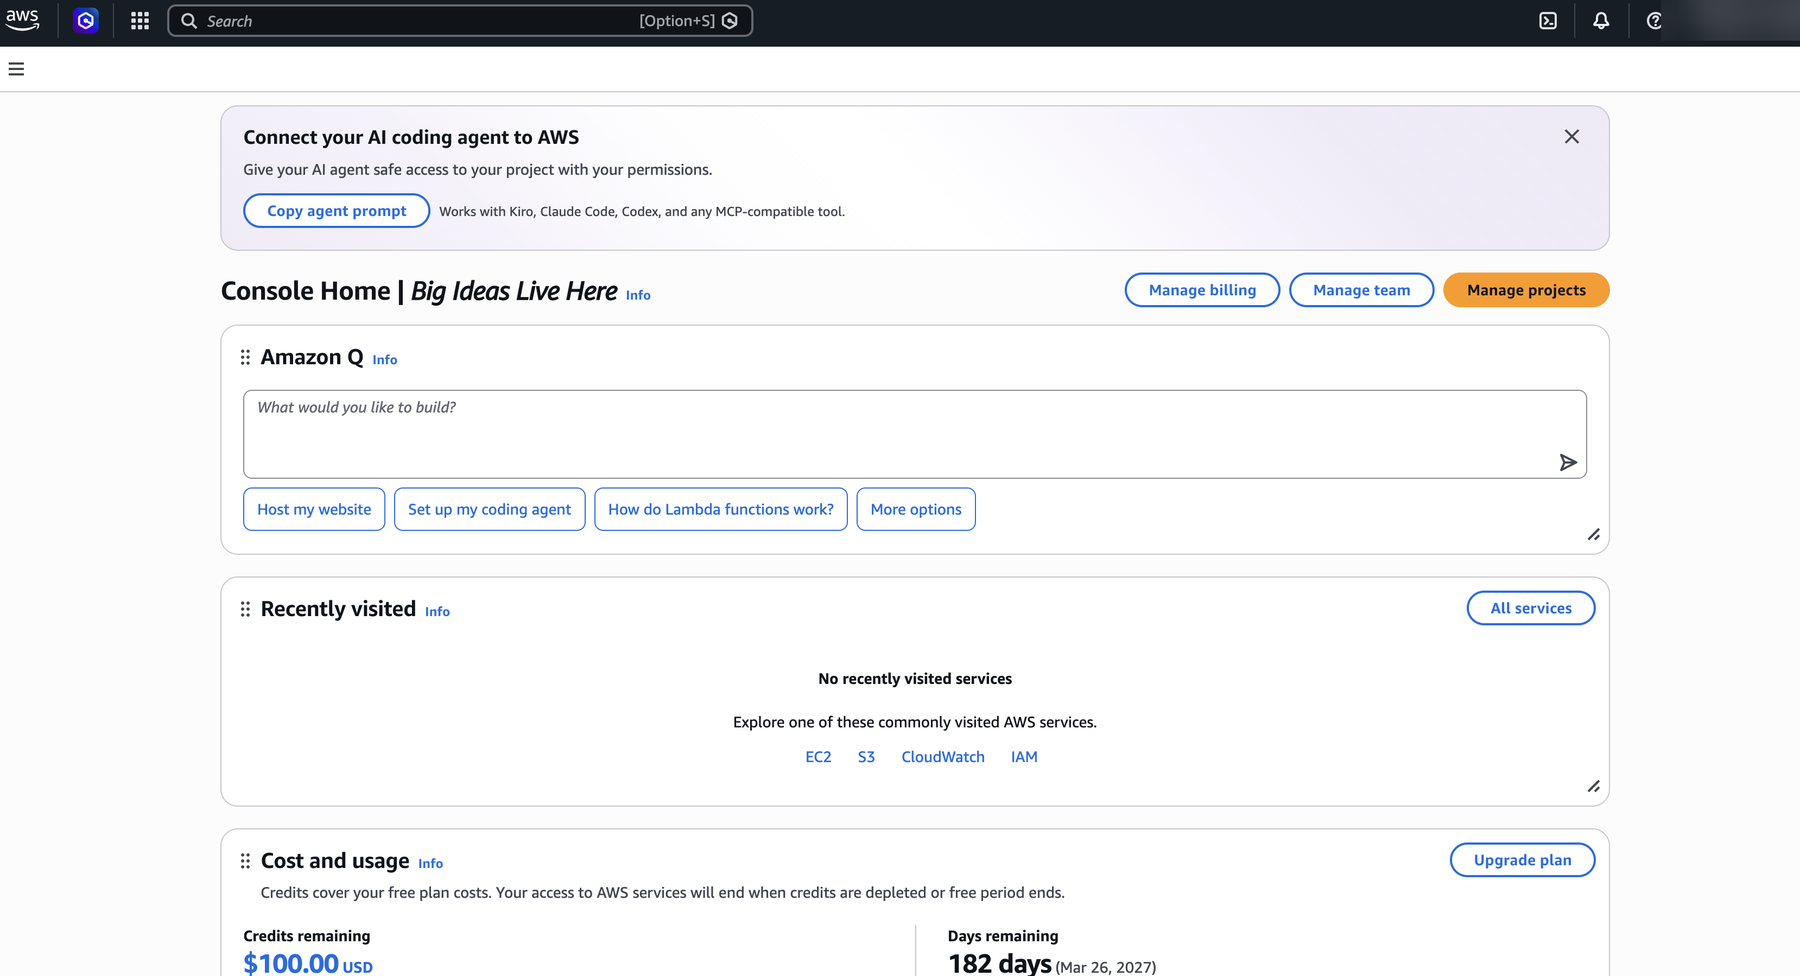Open Info link next to Amazon Q
Screen dimensions: 1800x976
385,360
